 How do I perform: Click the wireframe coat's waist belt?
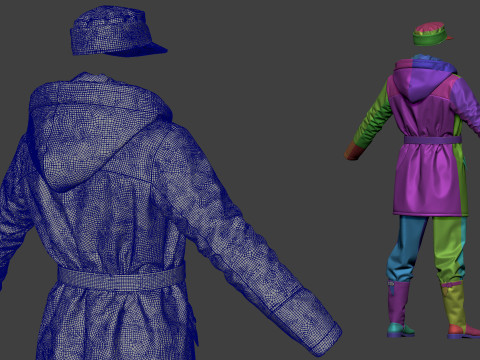122,277
